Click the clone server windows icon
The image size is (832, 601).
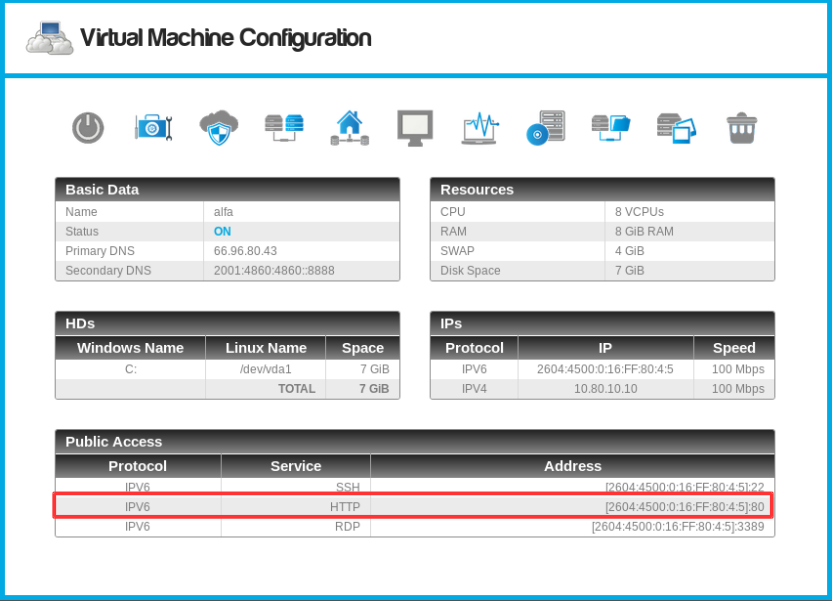coord(676,128)
